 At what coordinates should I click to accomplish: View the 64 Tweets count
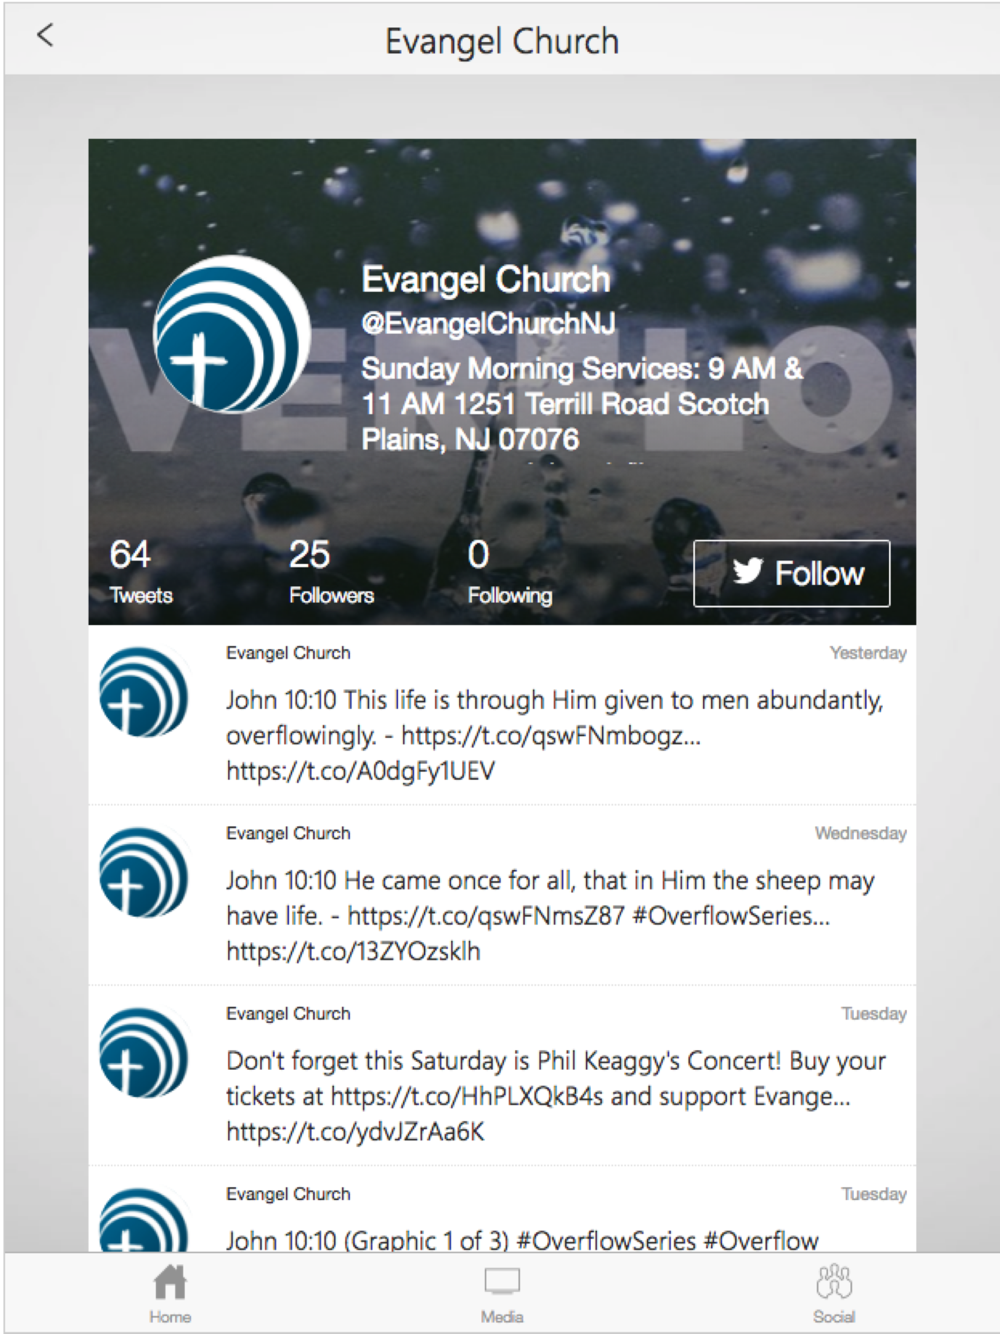click(141, 572)
